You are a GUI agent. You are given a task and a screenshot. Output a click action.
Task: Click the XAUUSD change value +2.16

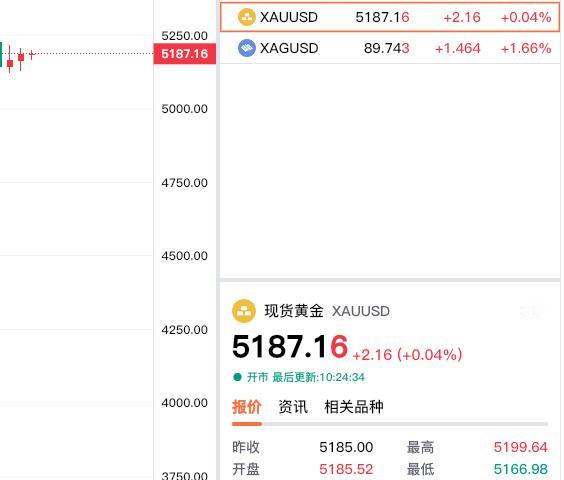462,17
